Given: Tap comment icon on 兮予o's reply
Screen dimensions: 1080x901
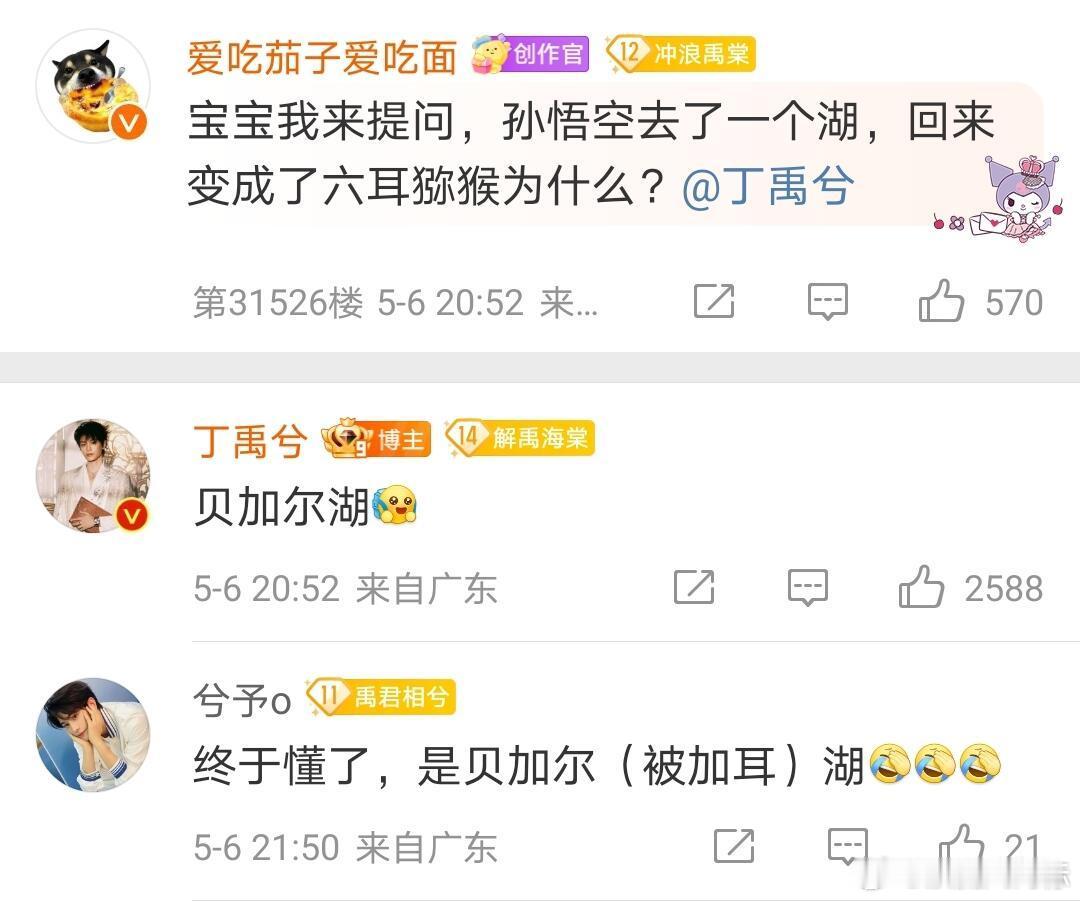Looking at the screenshot, I should click(x=848, y=846).
